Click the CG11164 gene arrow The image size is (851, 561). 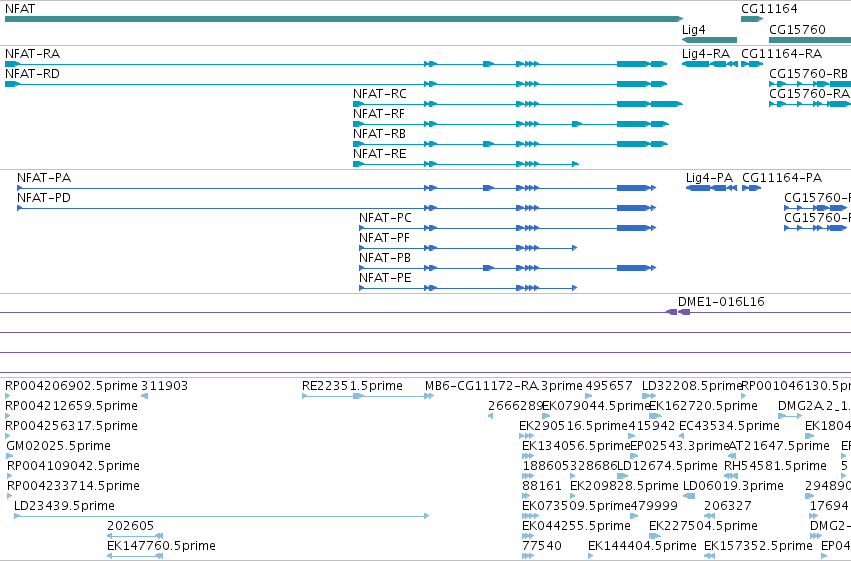tap(752, 19)
